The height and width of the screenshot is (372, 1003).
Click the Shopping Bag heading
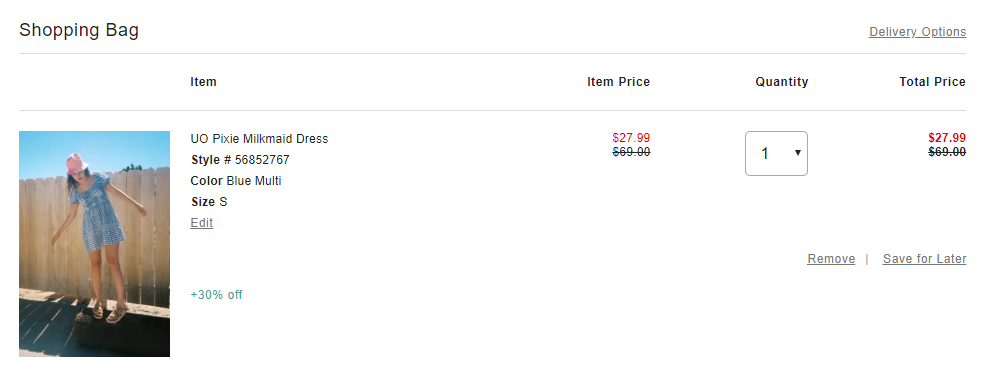(79, 30)
